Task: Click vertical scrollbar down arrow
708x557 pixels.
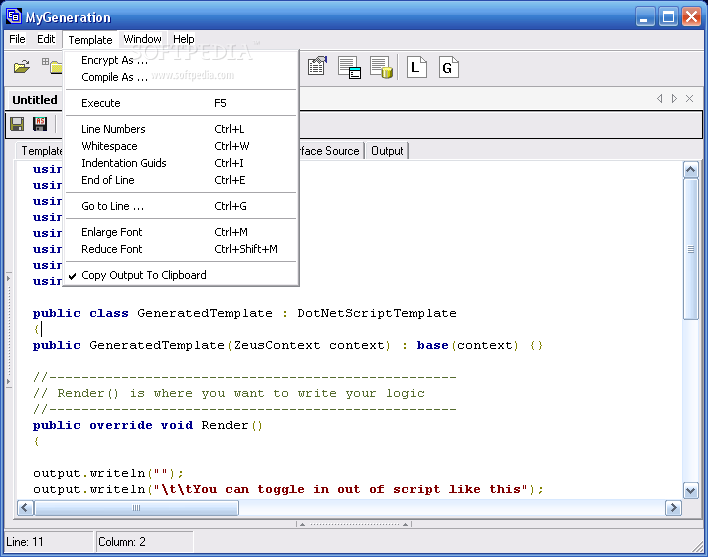Action: (690, 491)
